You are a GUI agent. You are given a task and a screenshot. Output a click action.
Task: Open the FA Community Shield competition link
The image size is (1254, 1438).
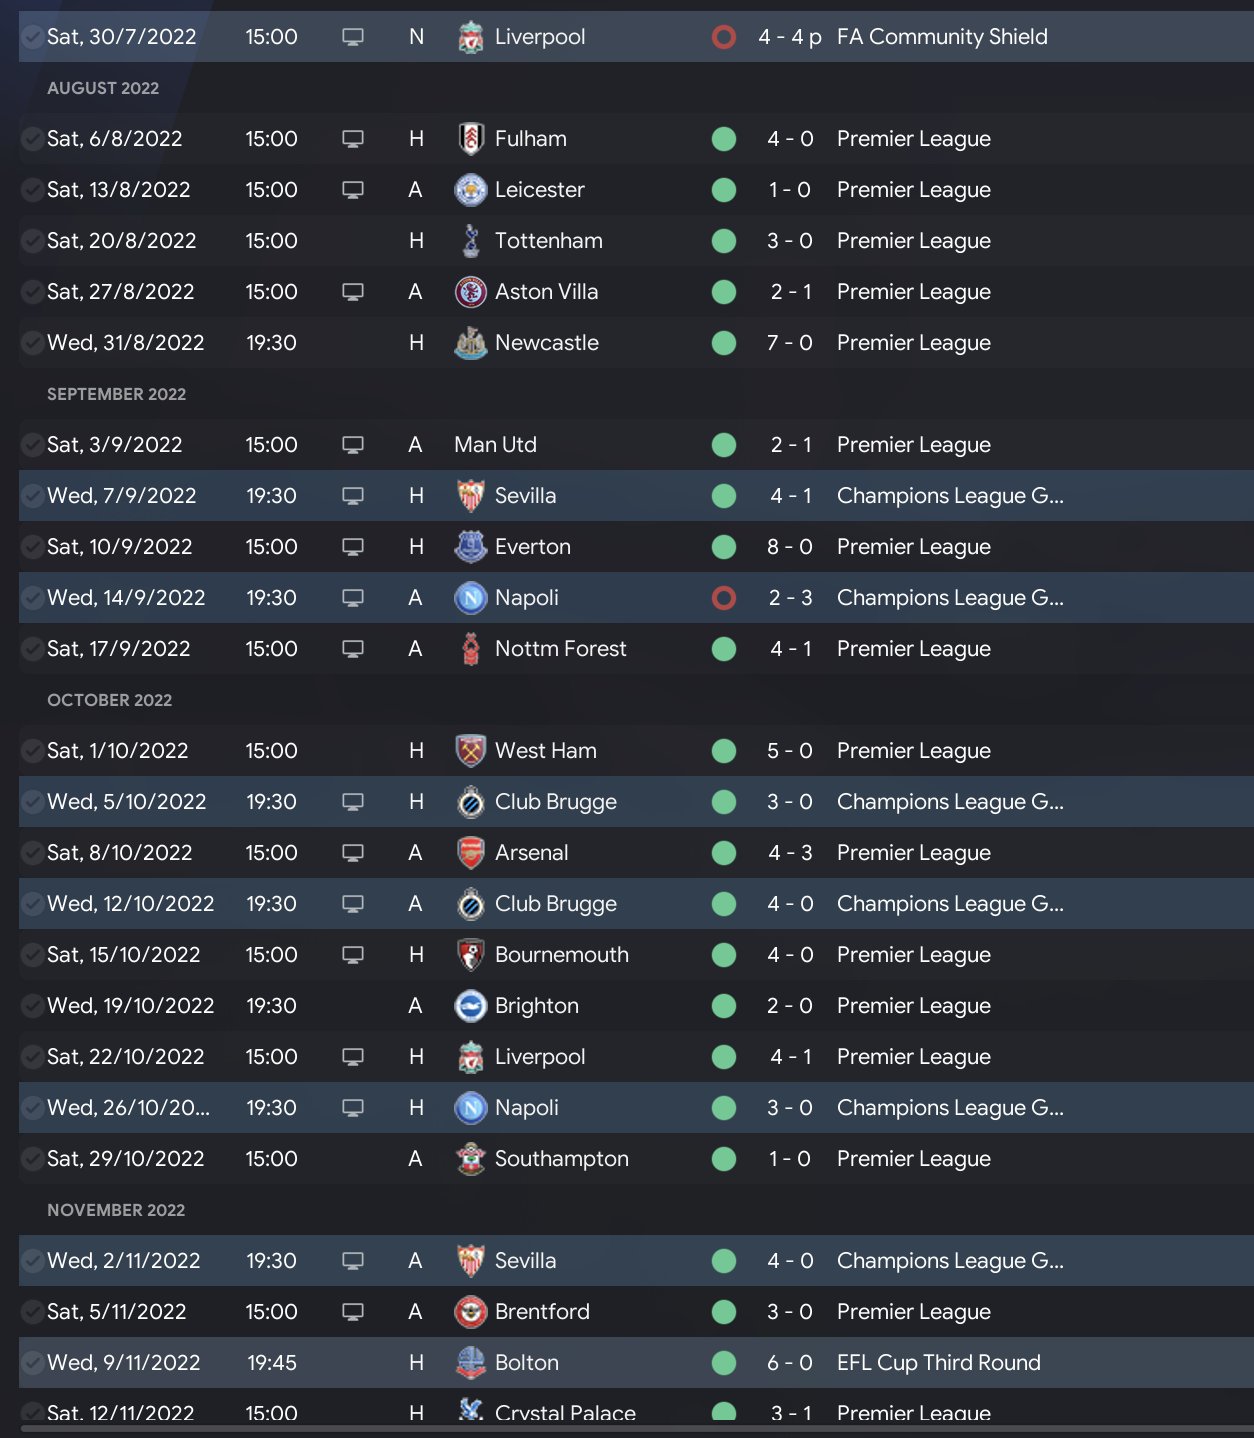[942, 37]
